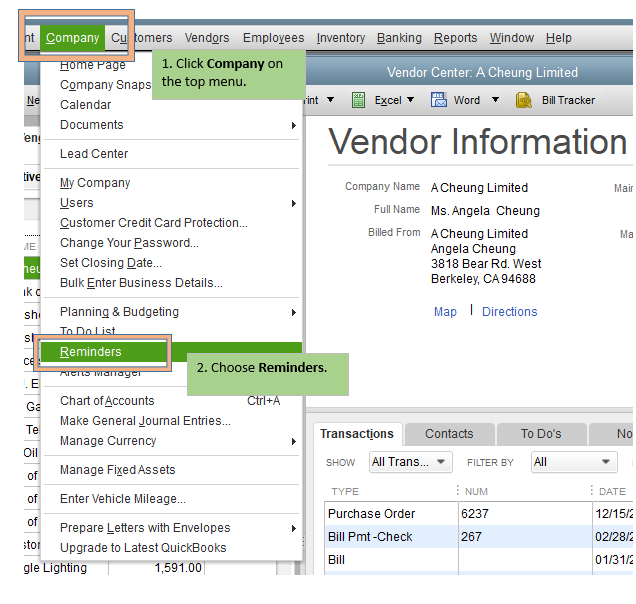636x604 pixels.
Task: Switch to the To Do's tab
Action: point(541,434)
